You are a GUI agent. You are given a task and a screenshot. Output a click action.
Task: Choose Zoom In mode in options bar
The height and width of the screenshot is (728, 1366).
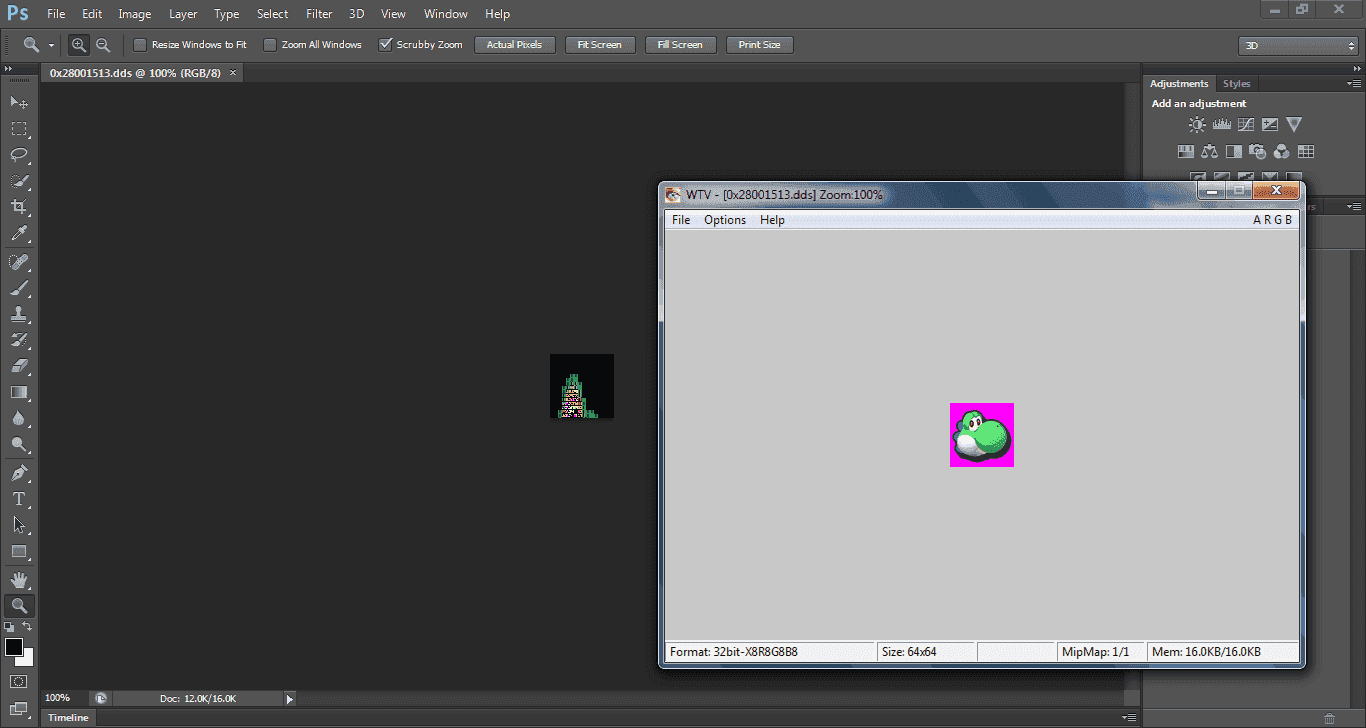click(x=79, y=45)
